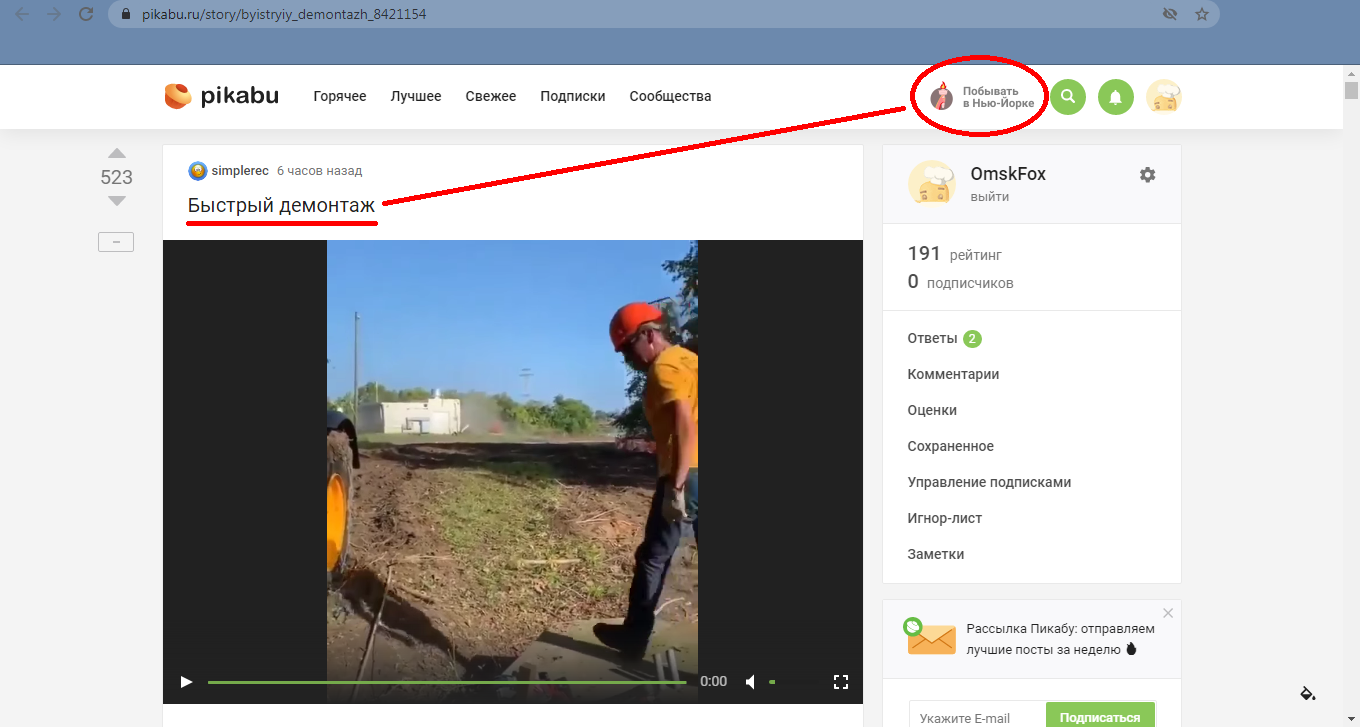Reload the page in browser
The image size is (1360, 727).
[86, 15]
